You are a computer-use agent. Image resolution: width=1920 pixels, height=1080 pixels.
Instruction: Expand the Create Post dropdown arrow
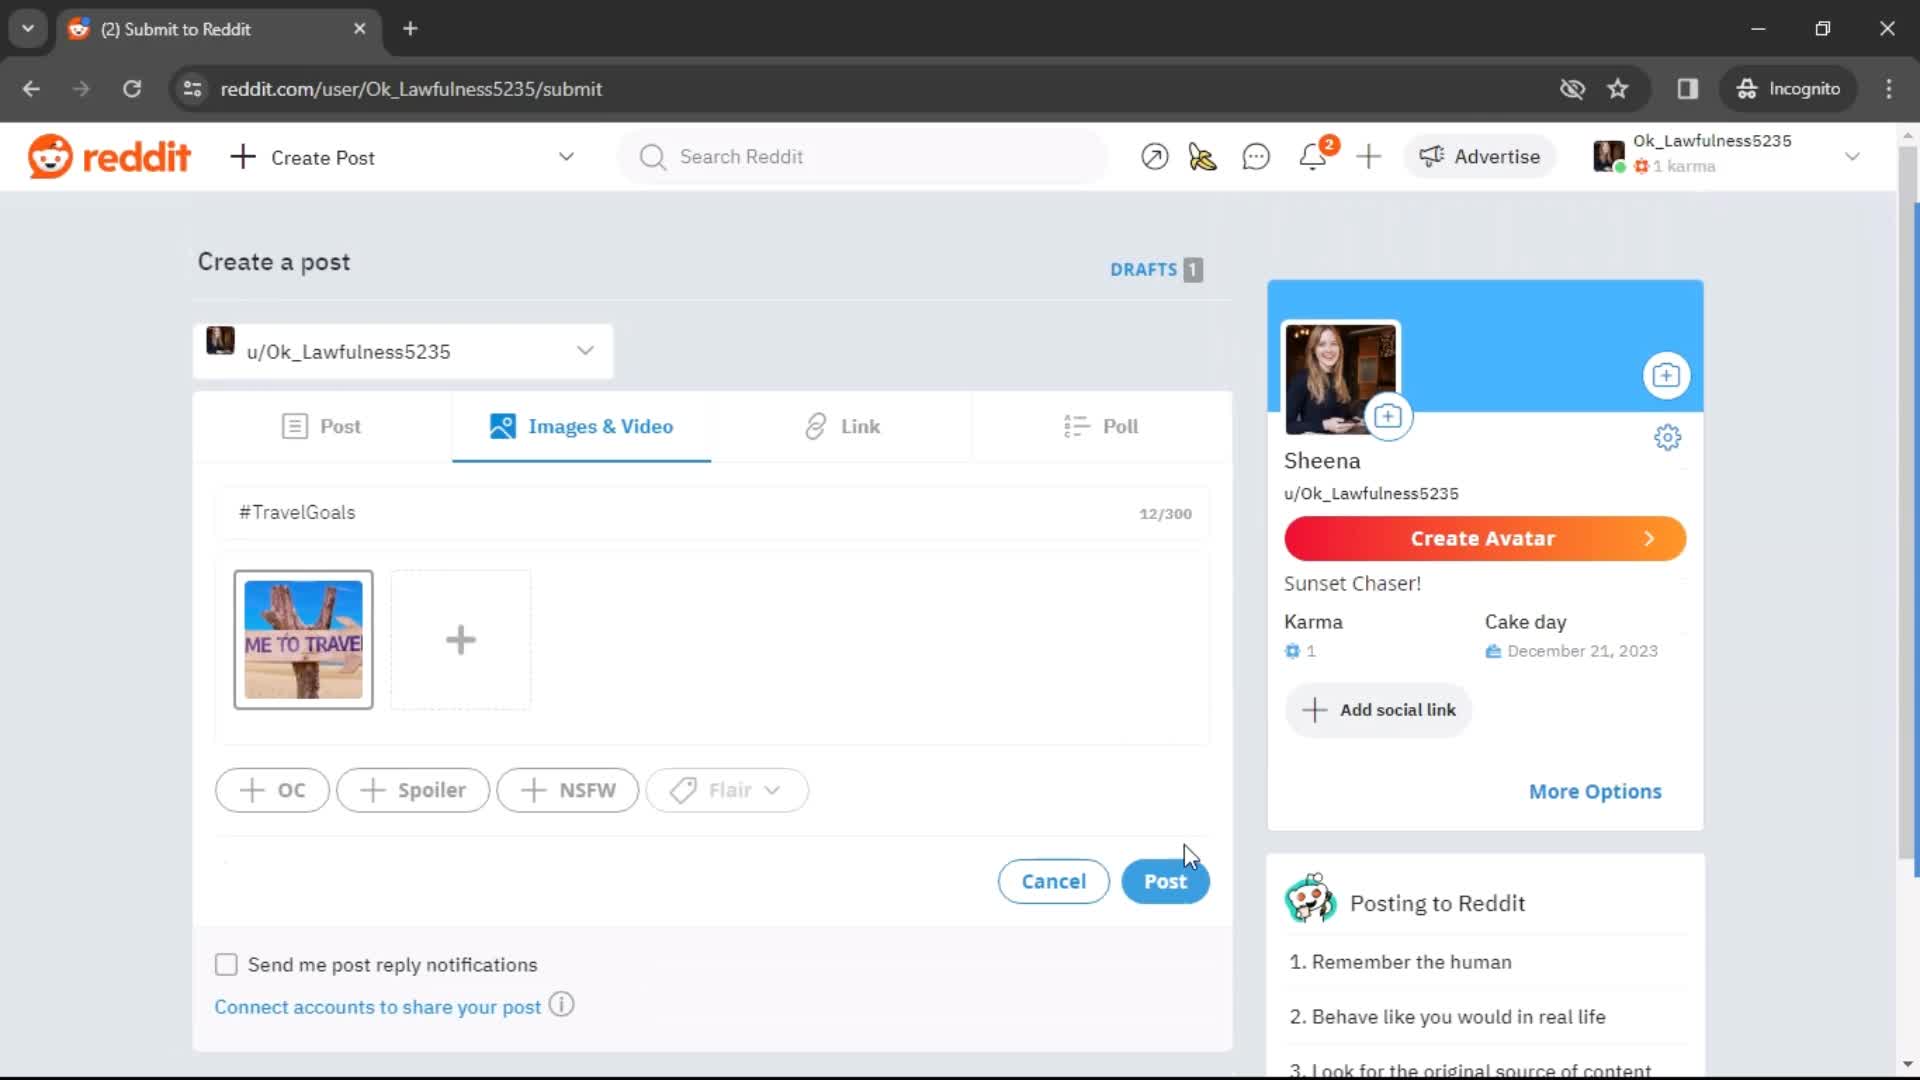pyautogui.click(x=567, y=157)
